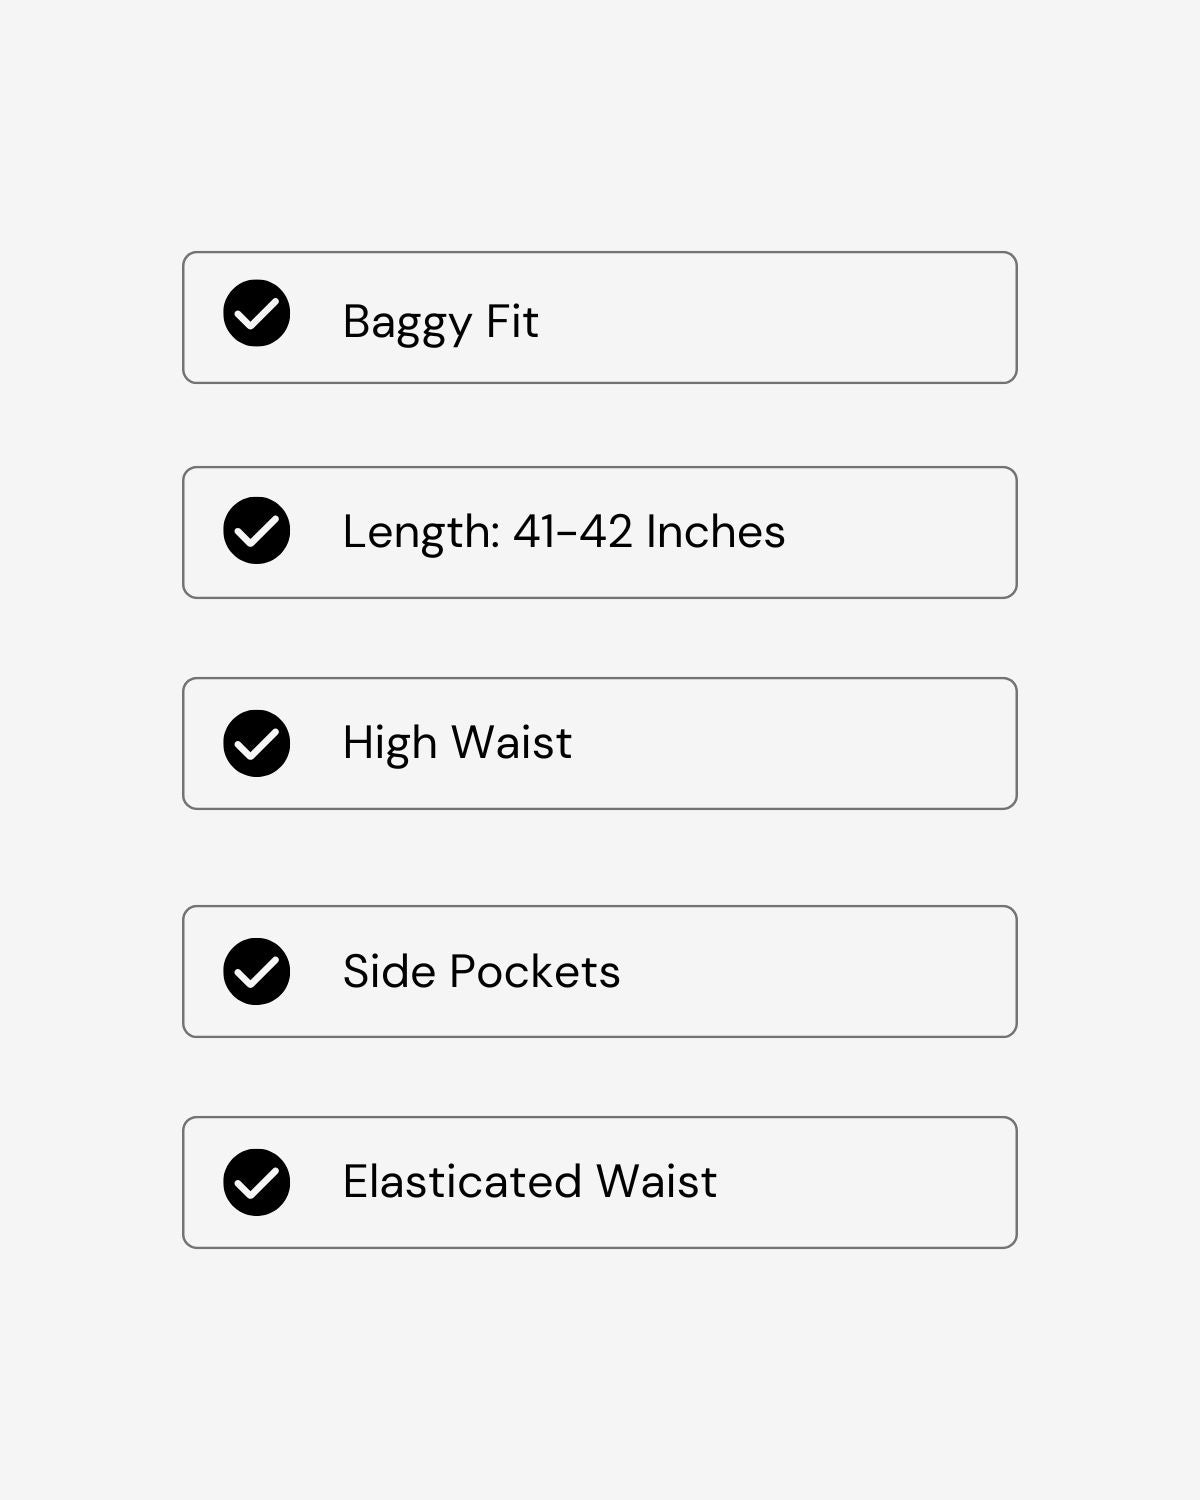This screenshot has height=1500, width=1200.
Task: Click the black check circle next to High Waist
Action: click(x=257, y=743)
